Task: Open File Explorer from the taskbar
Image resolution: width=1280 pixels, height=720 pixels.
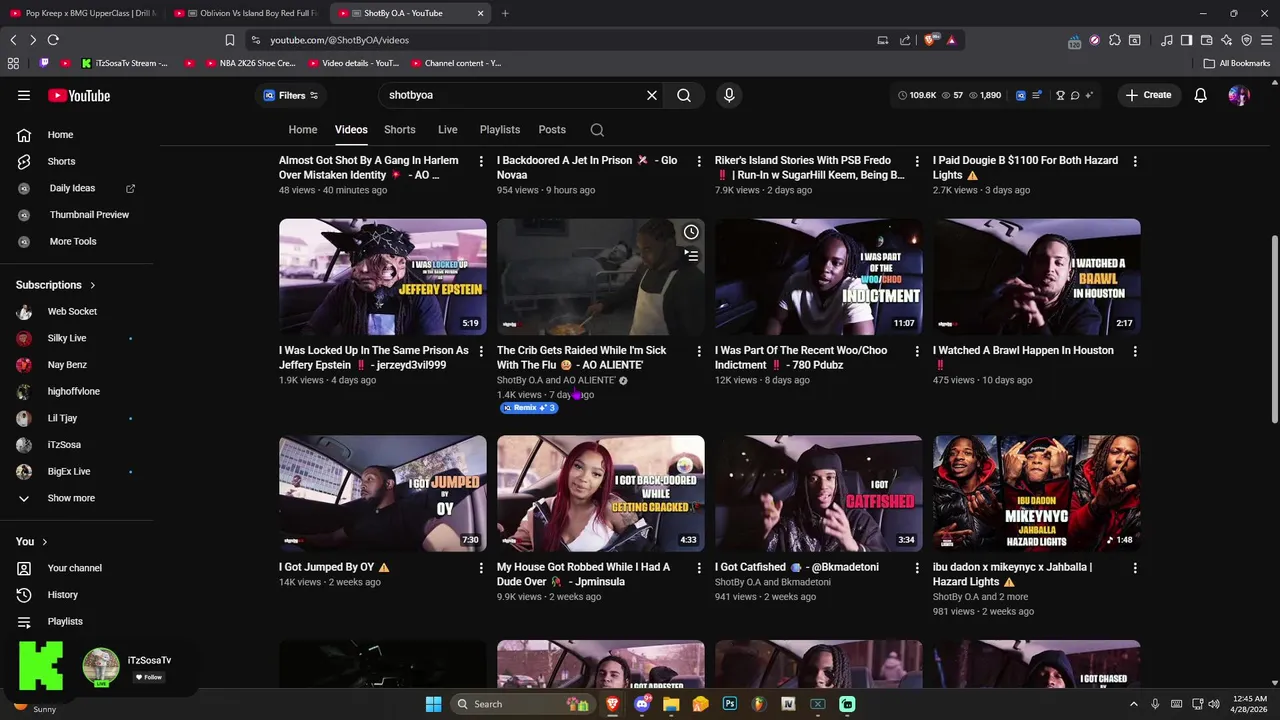Action: (671, 704)
